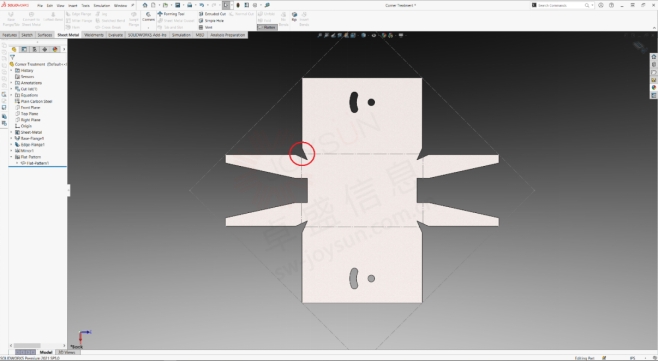This screenshot has height=361, width=658.
Task: Switch to the Analysis Preparation tab
Action: [227, 35]
